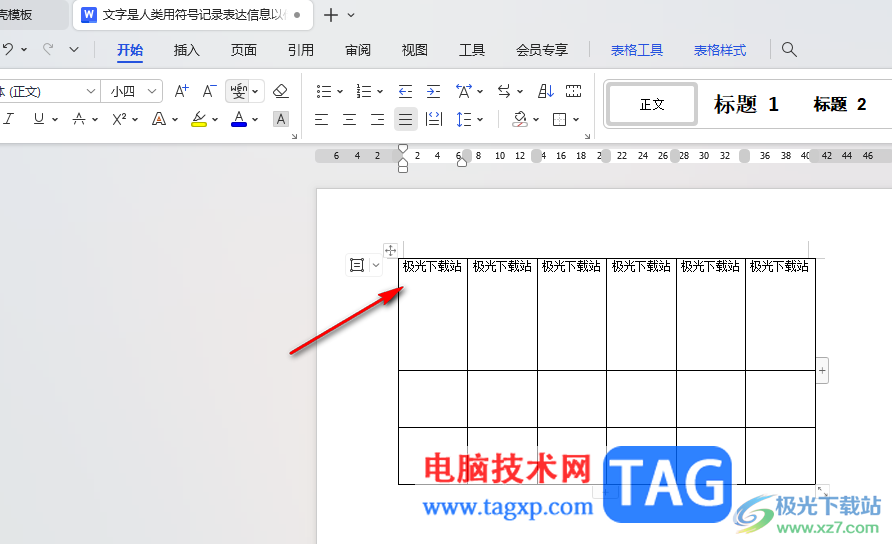Expand font color dropdown arrow
Screen dimensions: 892x544
coord(255,119)
